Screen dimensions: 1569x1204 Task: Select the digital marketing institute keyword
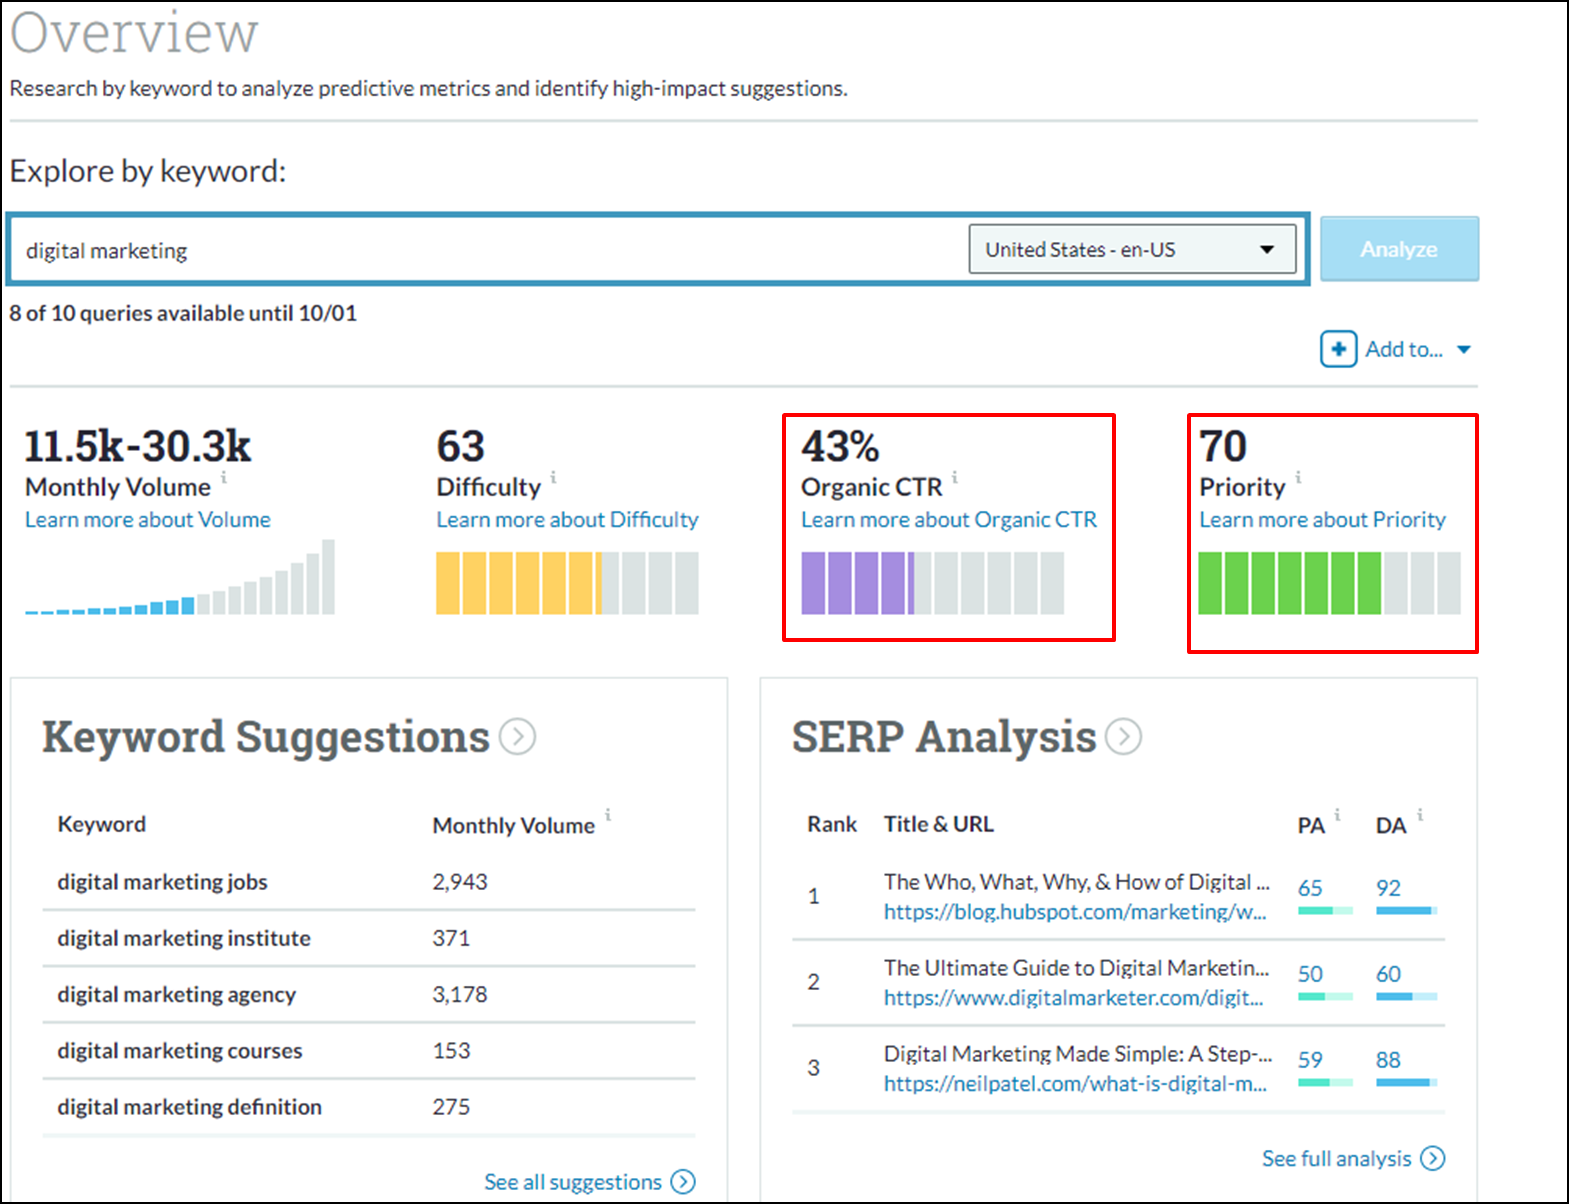tap(184, 938)
